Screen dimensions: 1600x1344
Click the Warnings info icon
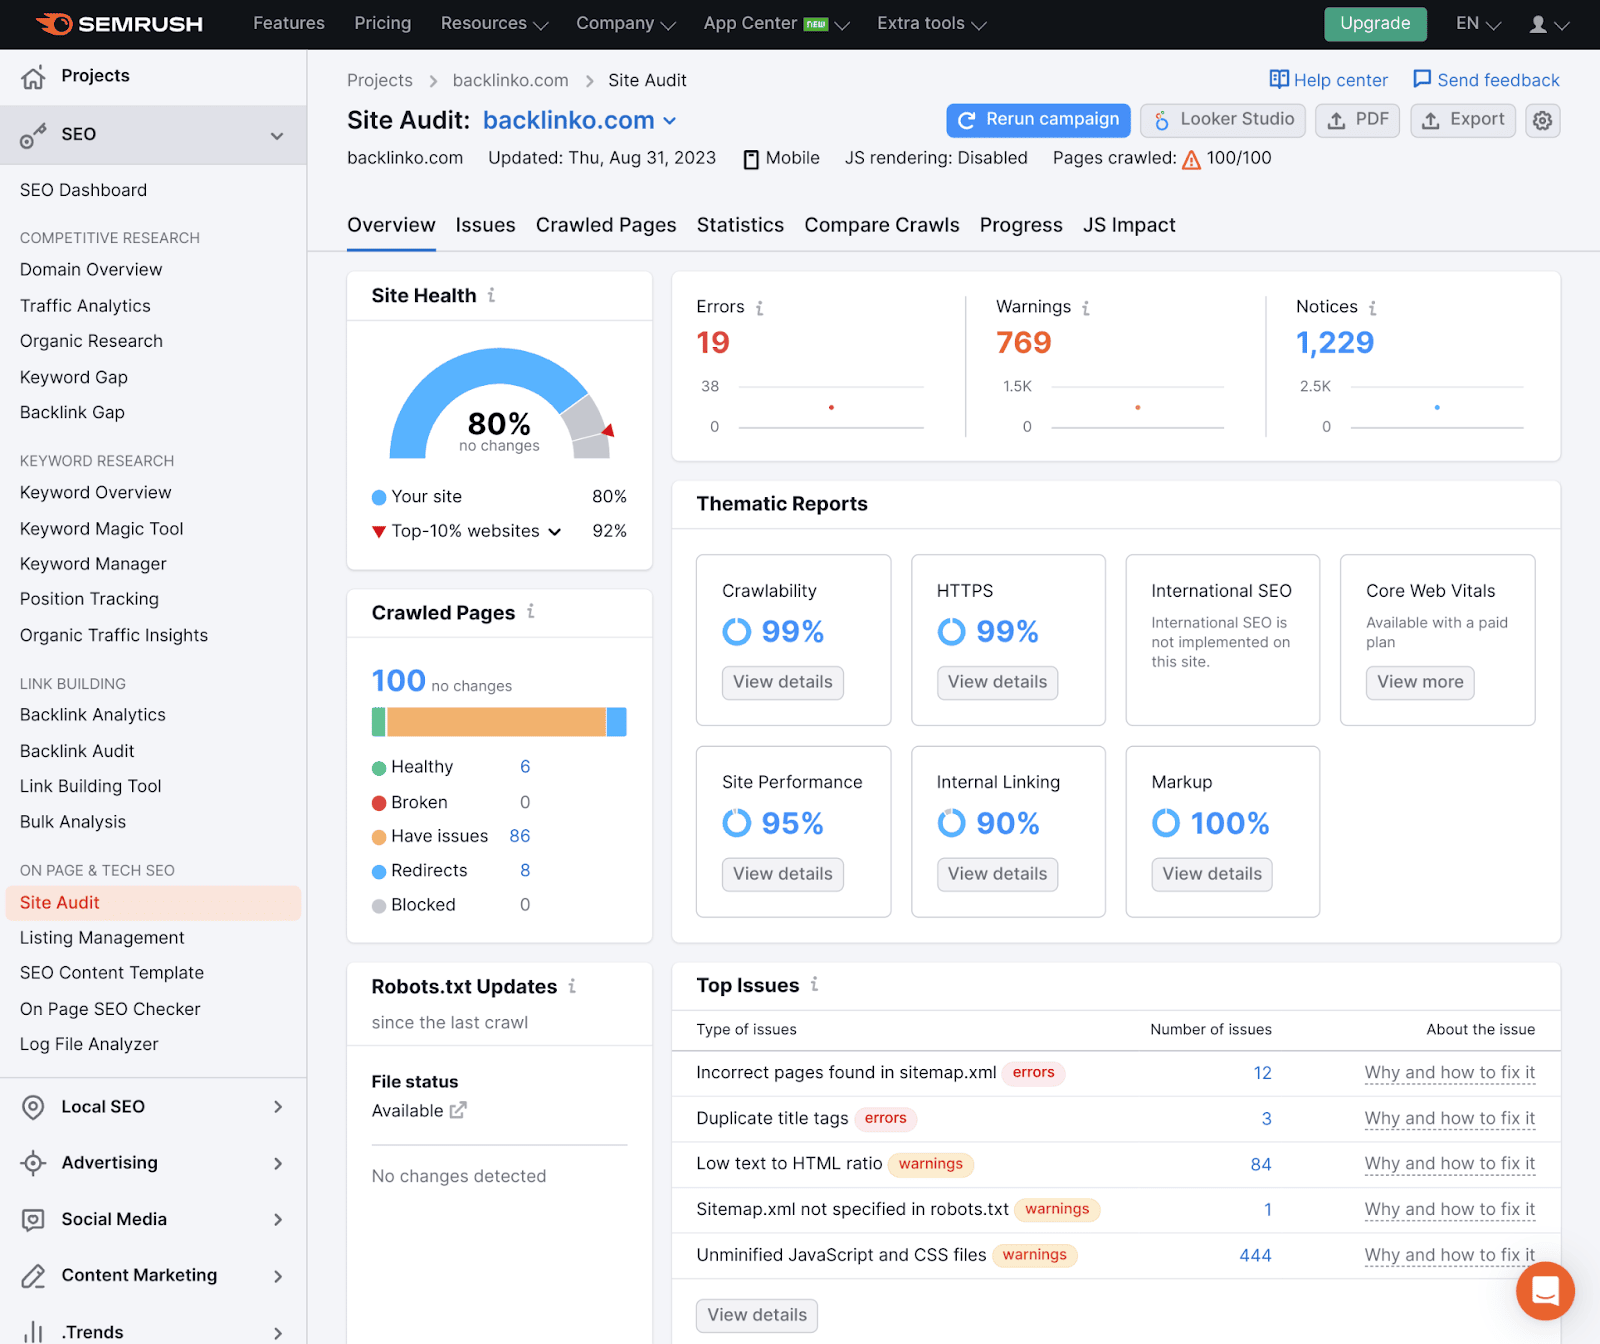point(1086,308)
